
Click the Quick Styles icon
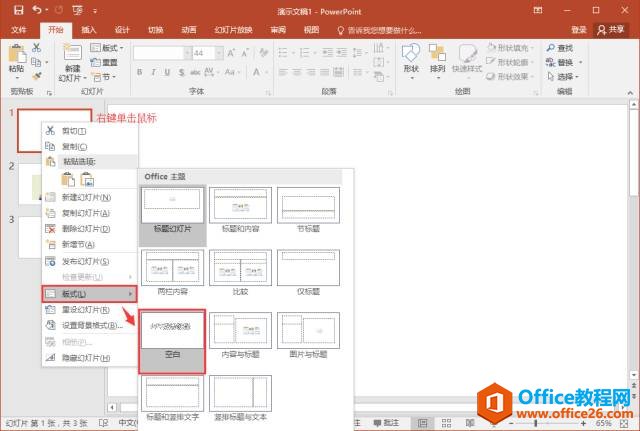coord(467,53)
